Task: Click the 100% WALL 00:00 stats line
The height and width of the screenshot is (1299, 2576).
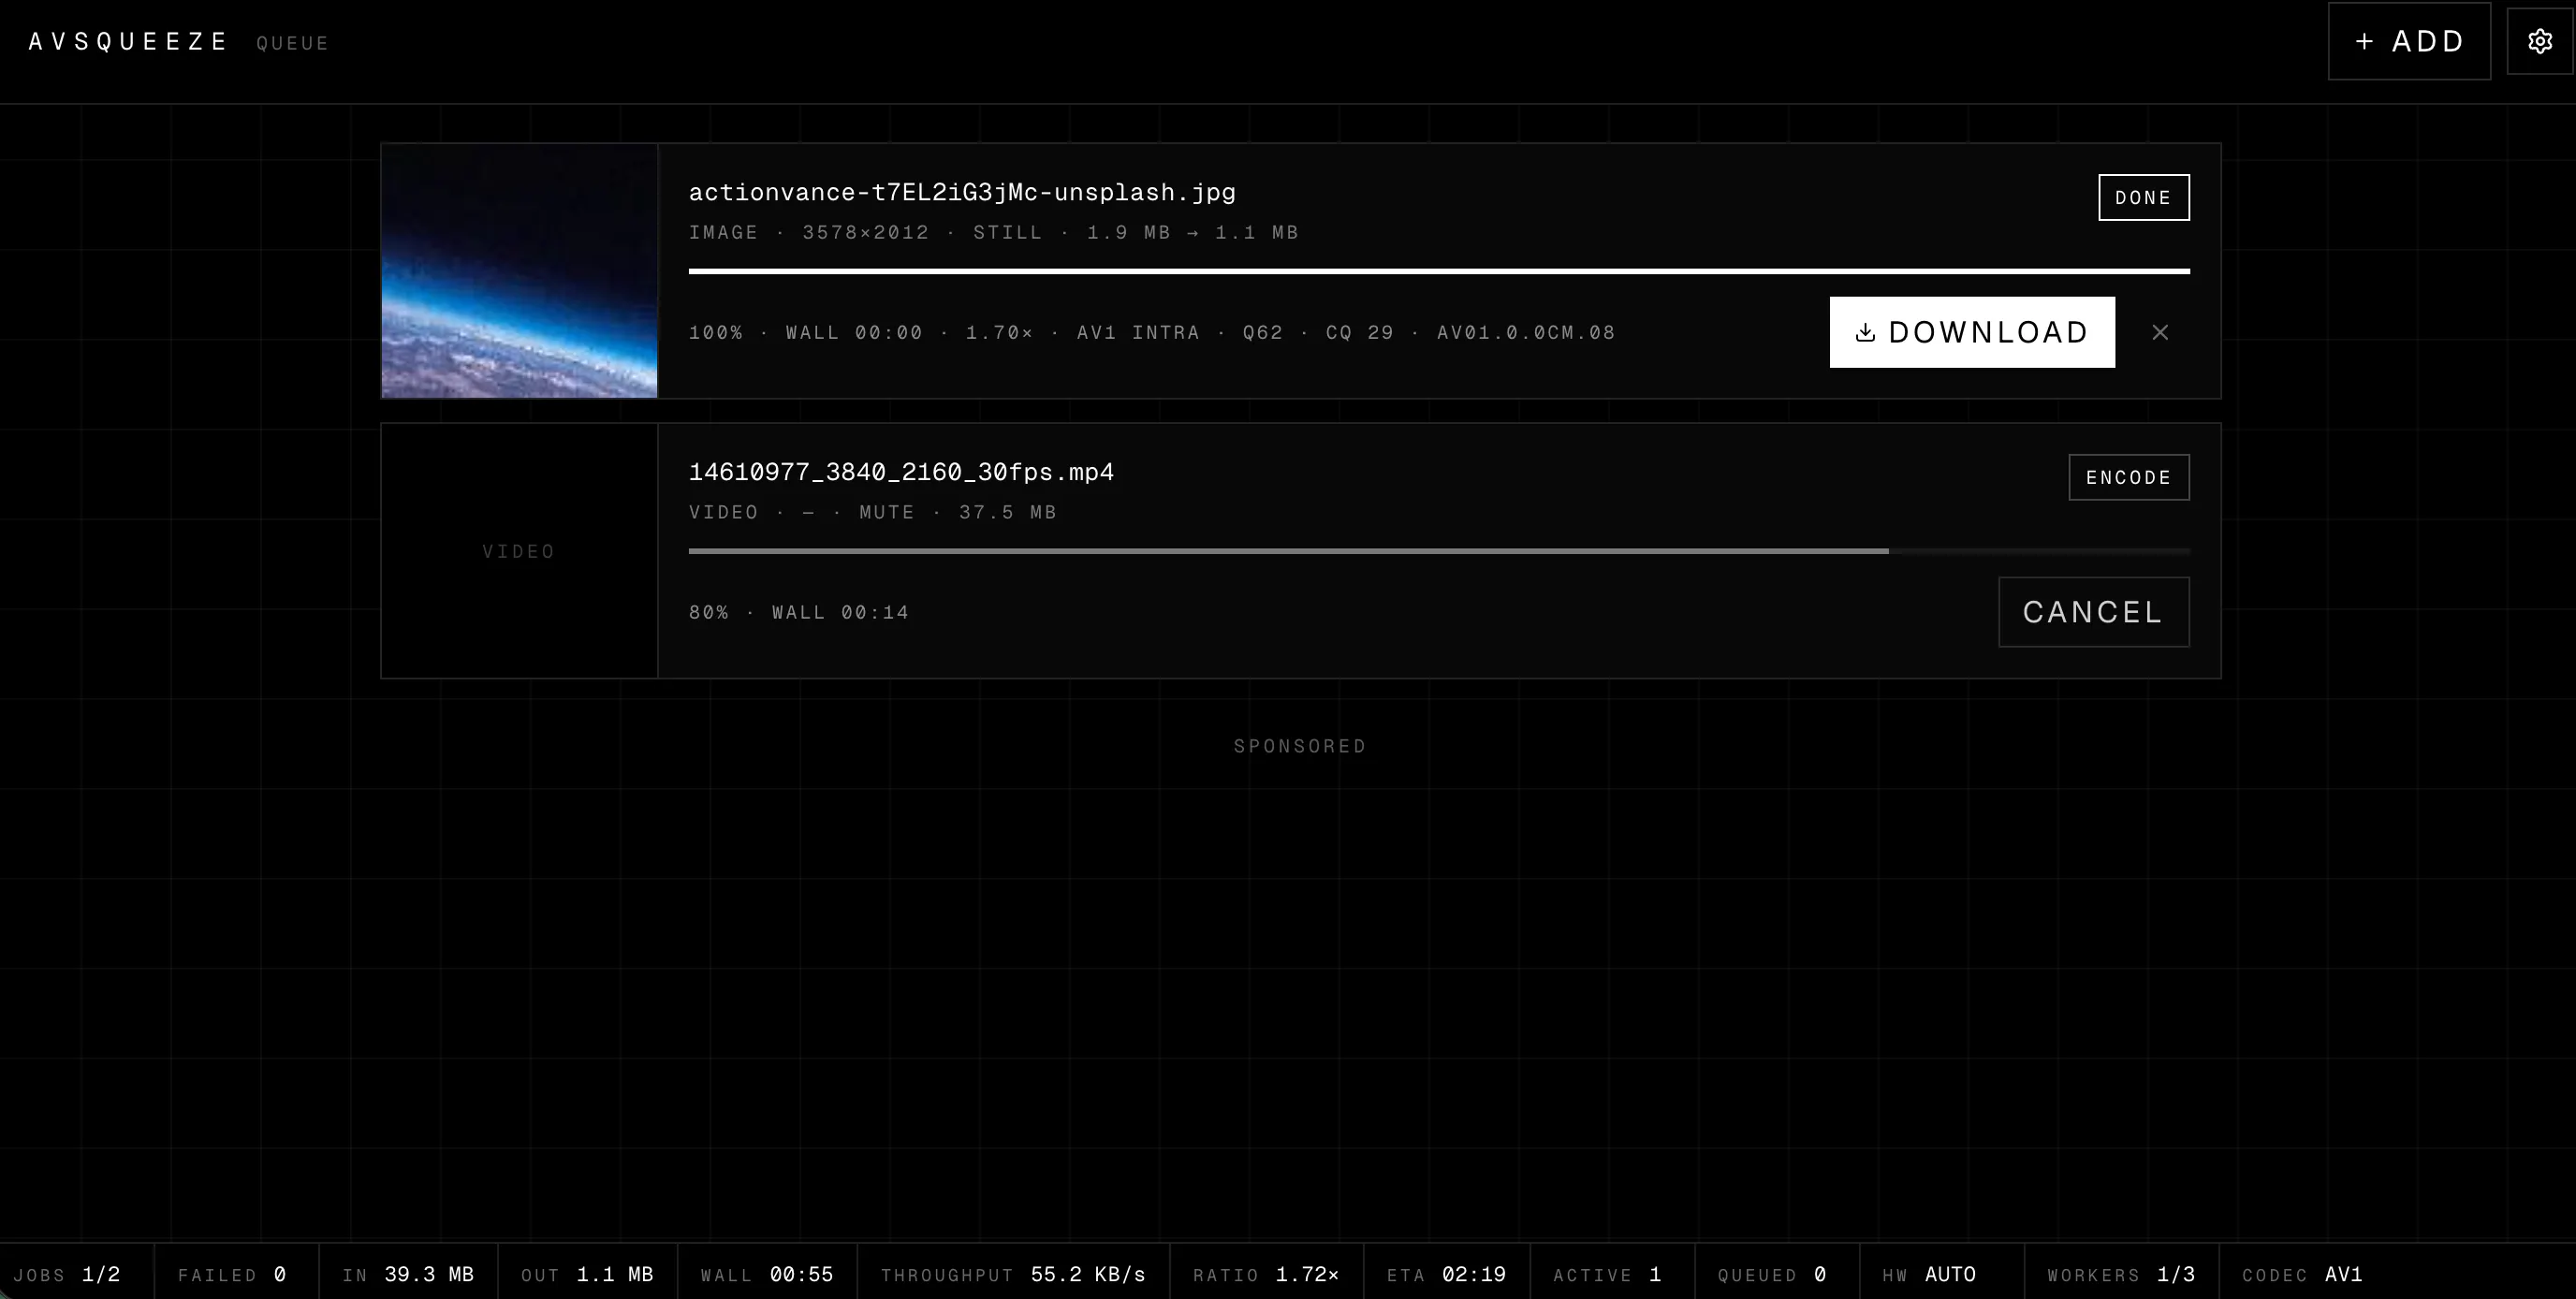Action: tap(1152, 332)
